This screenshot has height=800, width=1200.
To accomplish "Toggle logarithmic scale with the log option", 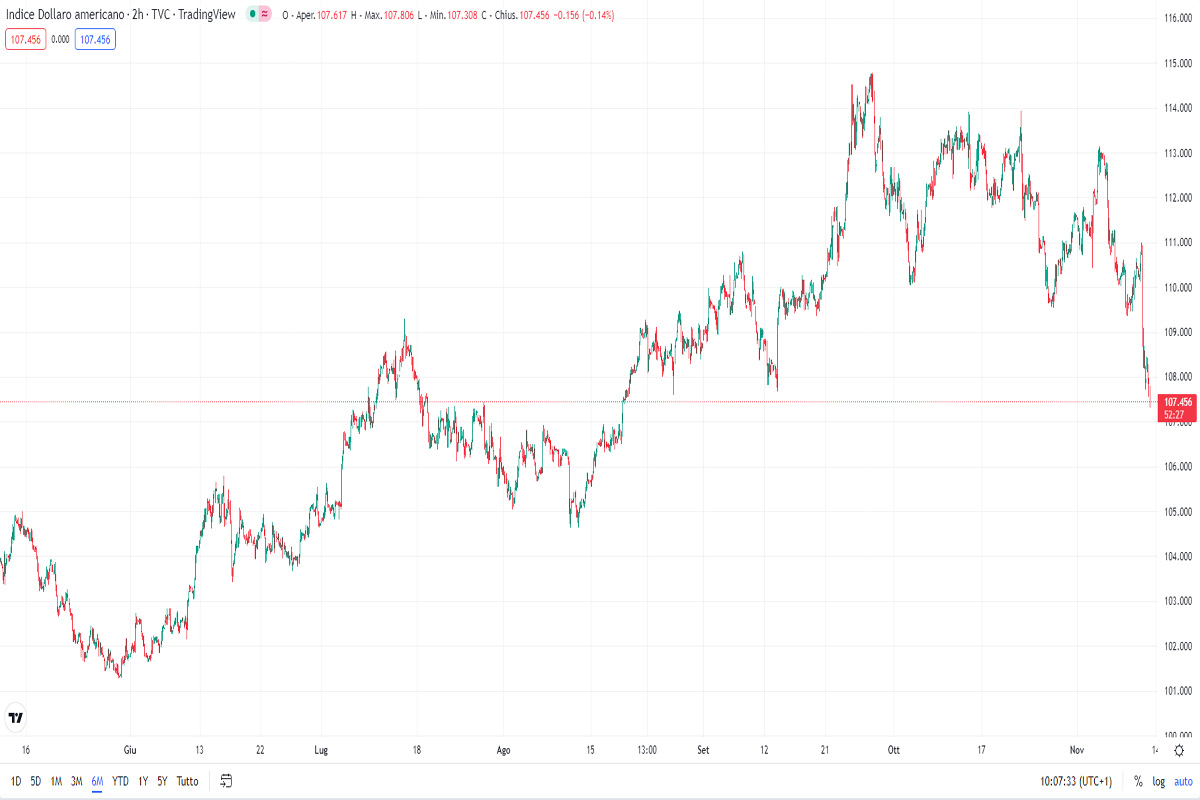I will [x=1157, y=781].
